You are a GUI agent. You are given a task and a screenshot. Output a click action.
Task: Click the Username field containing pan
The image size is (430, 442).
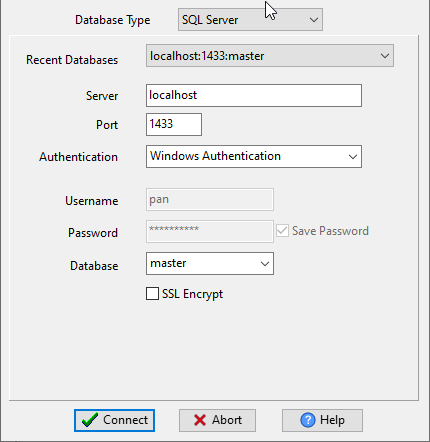210,199
